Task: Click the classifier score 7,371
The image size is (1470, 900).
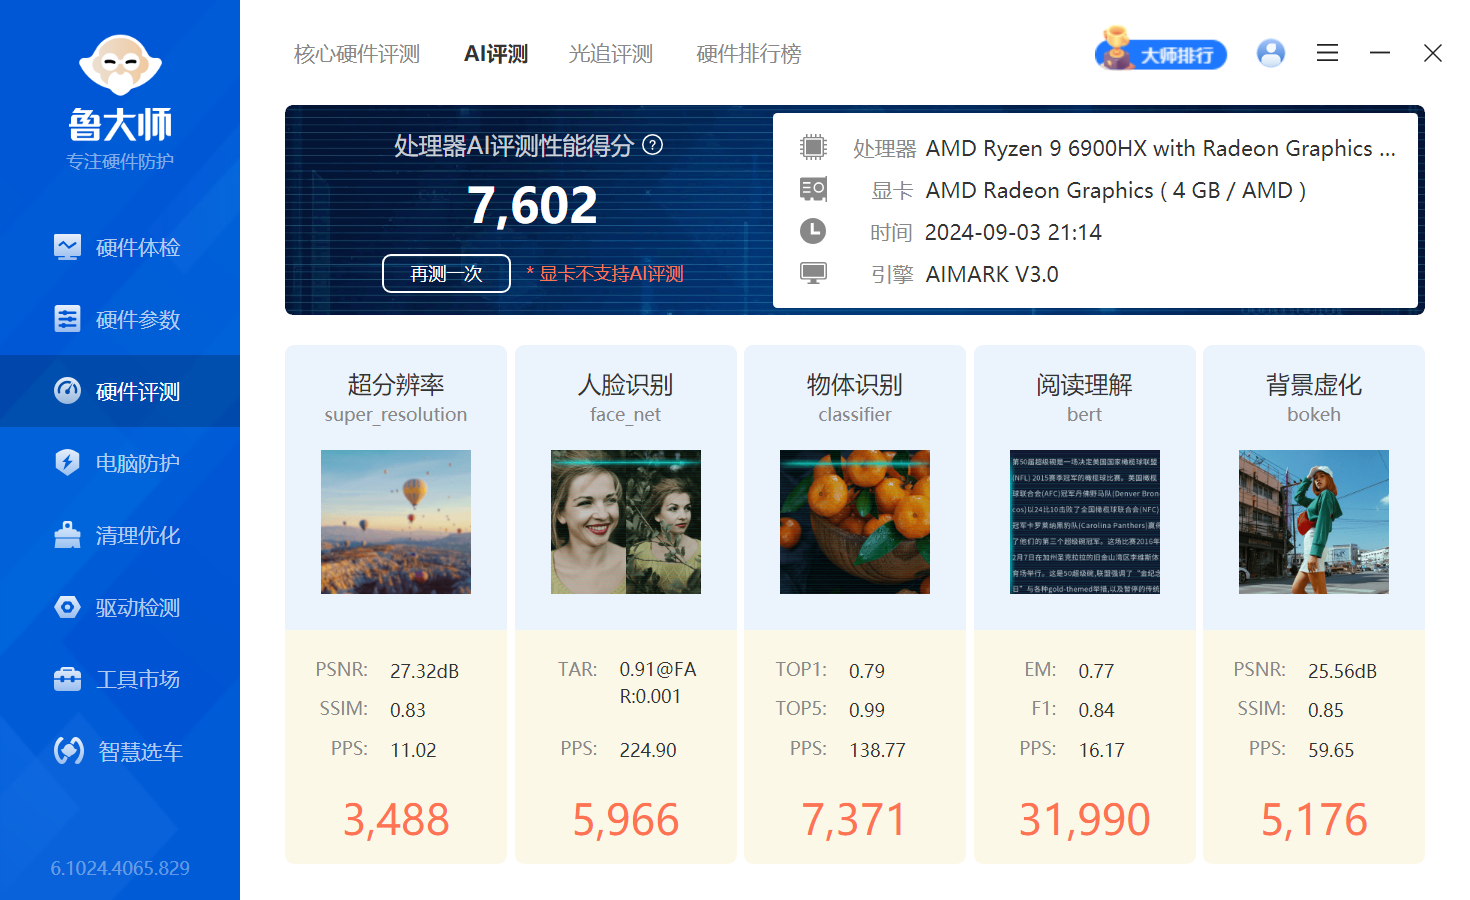Action: [x=854, y=820]
